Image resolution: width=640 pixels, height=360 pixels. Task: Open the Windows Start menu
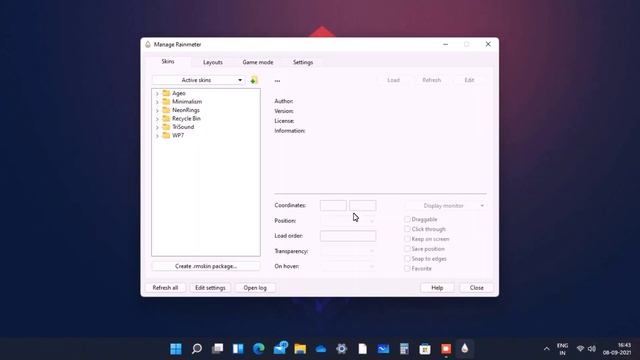(176, 349)
